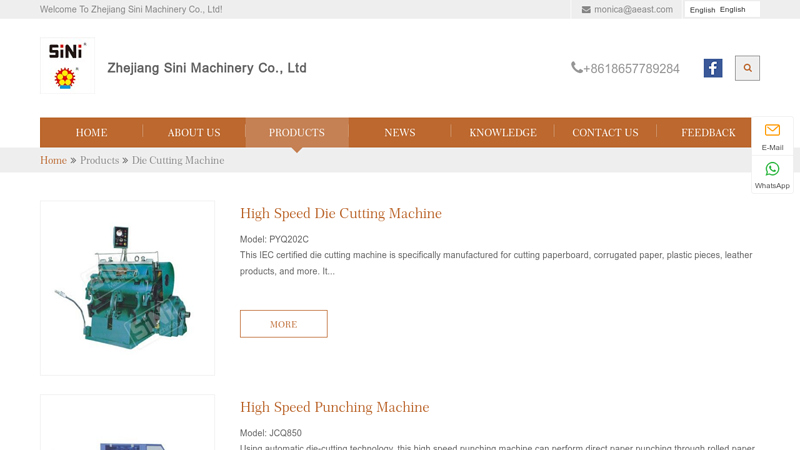Click the search magnifier button
800x450 pixels.
tap(747, 68)
